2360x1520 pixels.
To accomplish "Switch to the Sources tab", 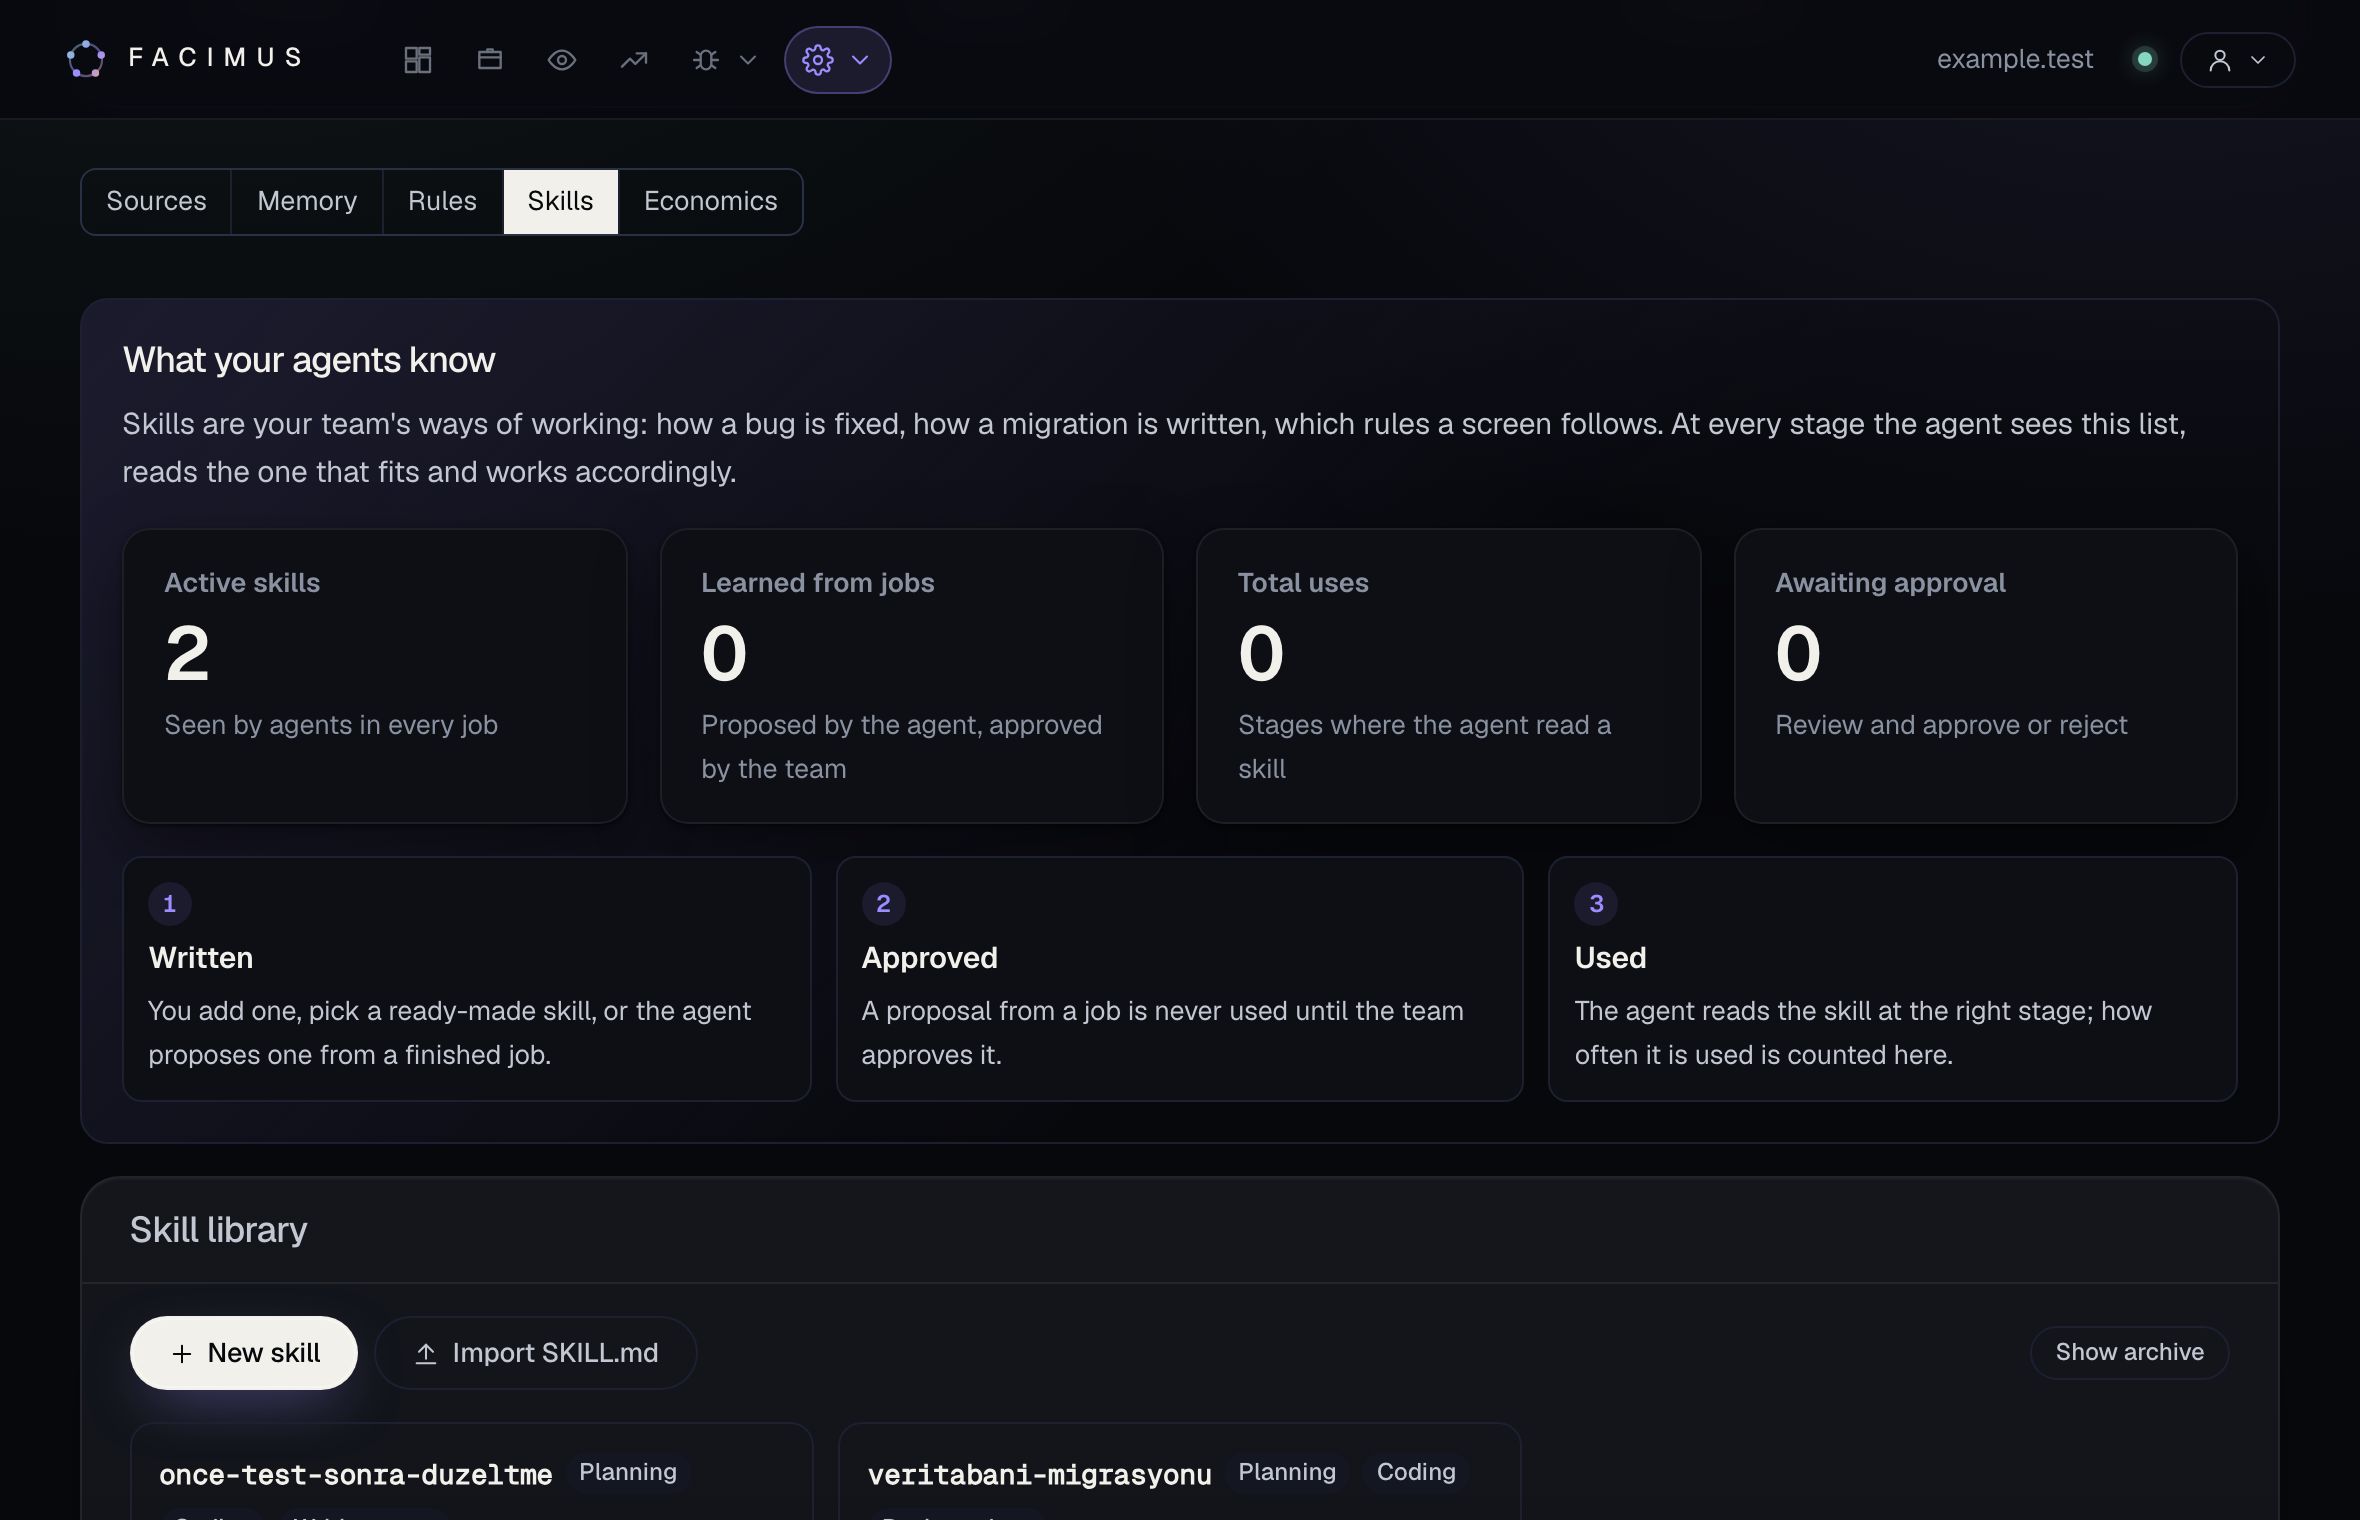I will point(156,202).
